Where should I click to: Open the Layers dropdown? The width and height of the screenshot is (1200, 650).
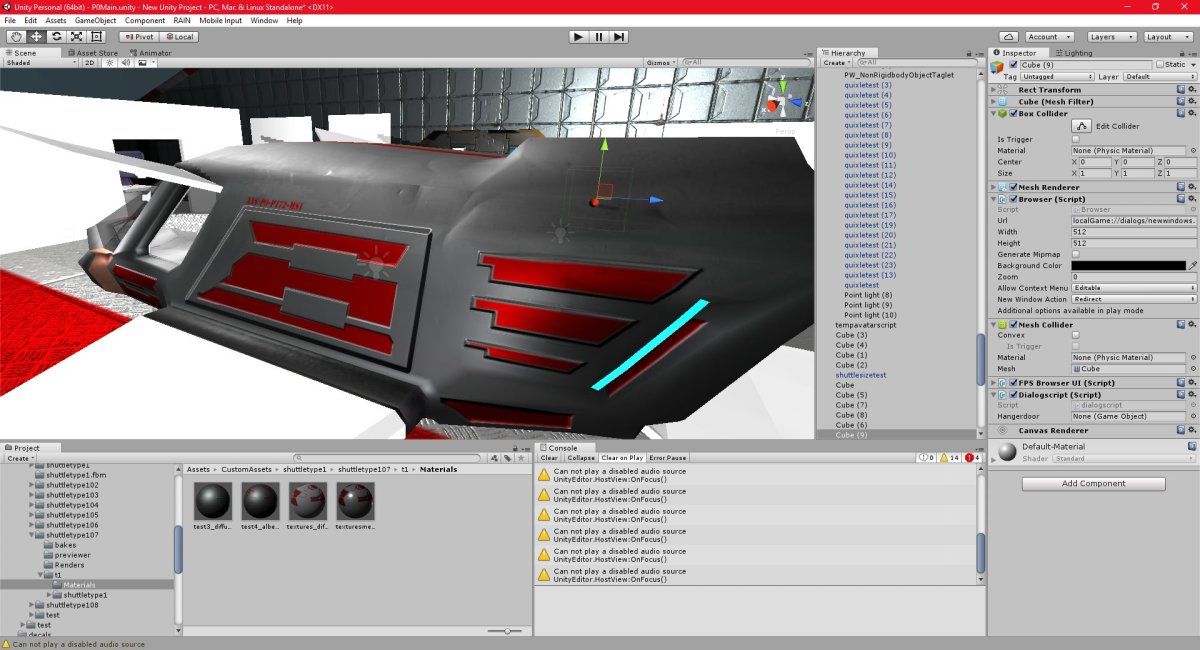1114,37
